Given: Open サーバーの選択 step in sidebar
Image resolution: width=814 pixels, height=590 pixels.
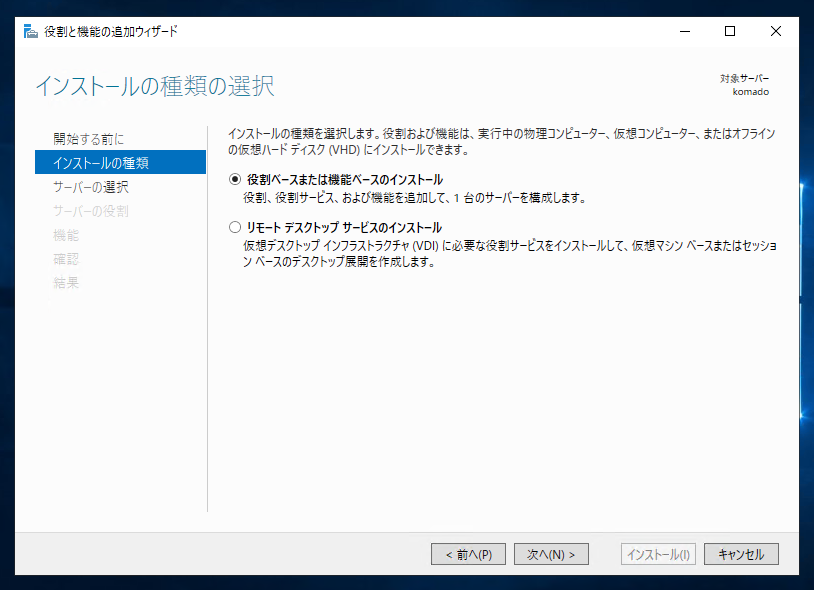Looking at the screenshot, I should point(91,187).
